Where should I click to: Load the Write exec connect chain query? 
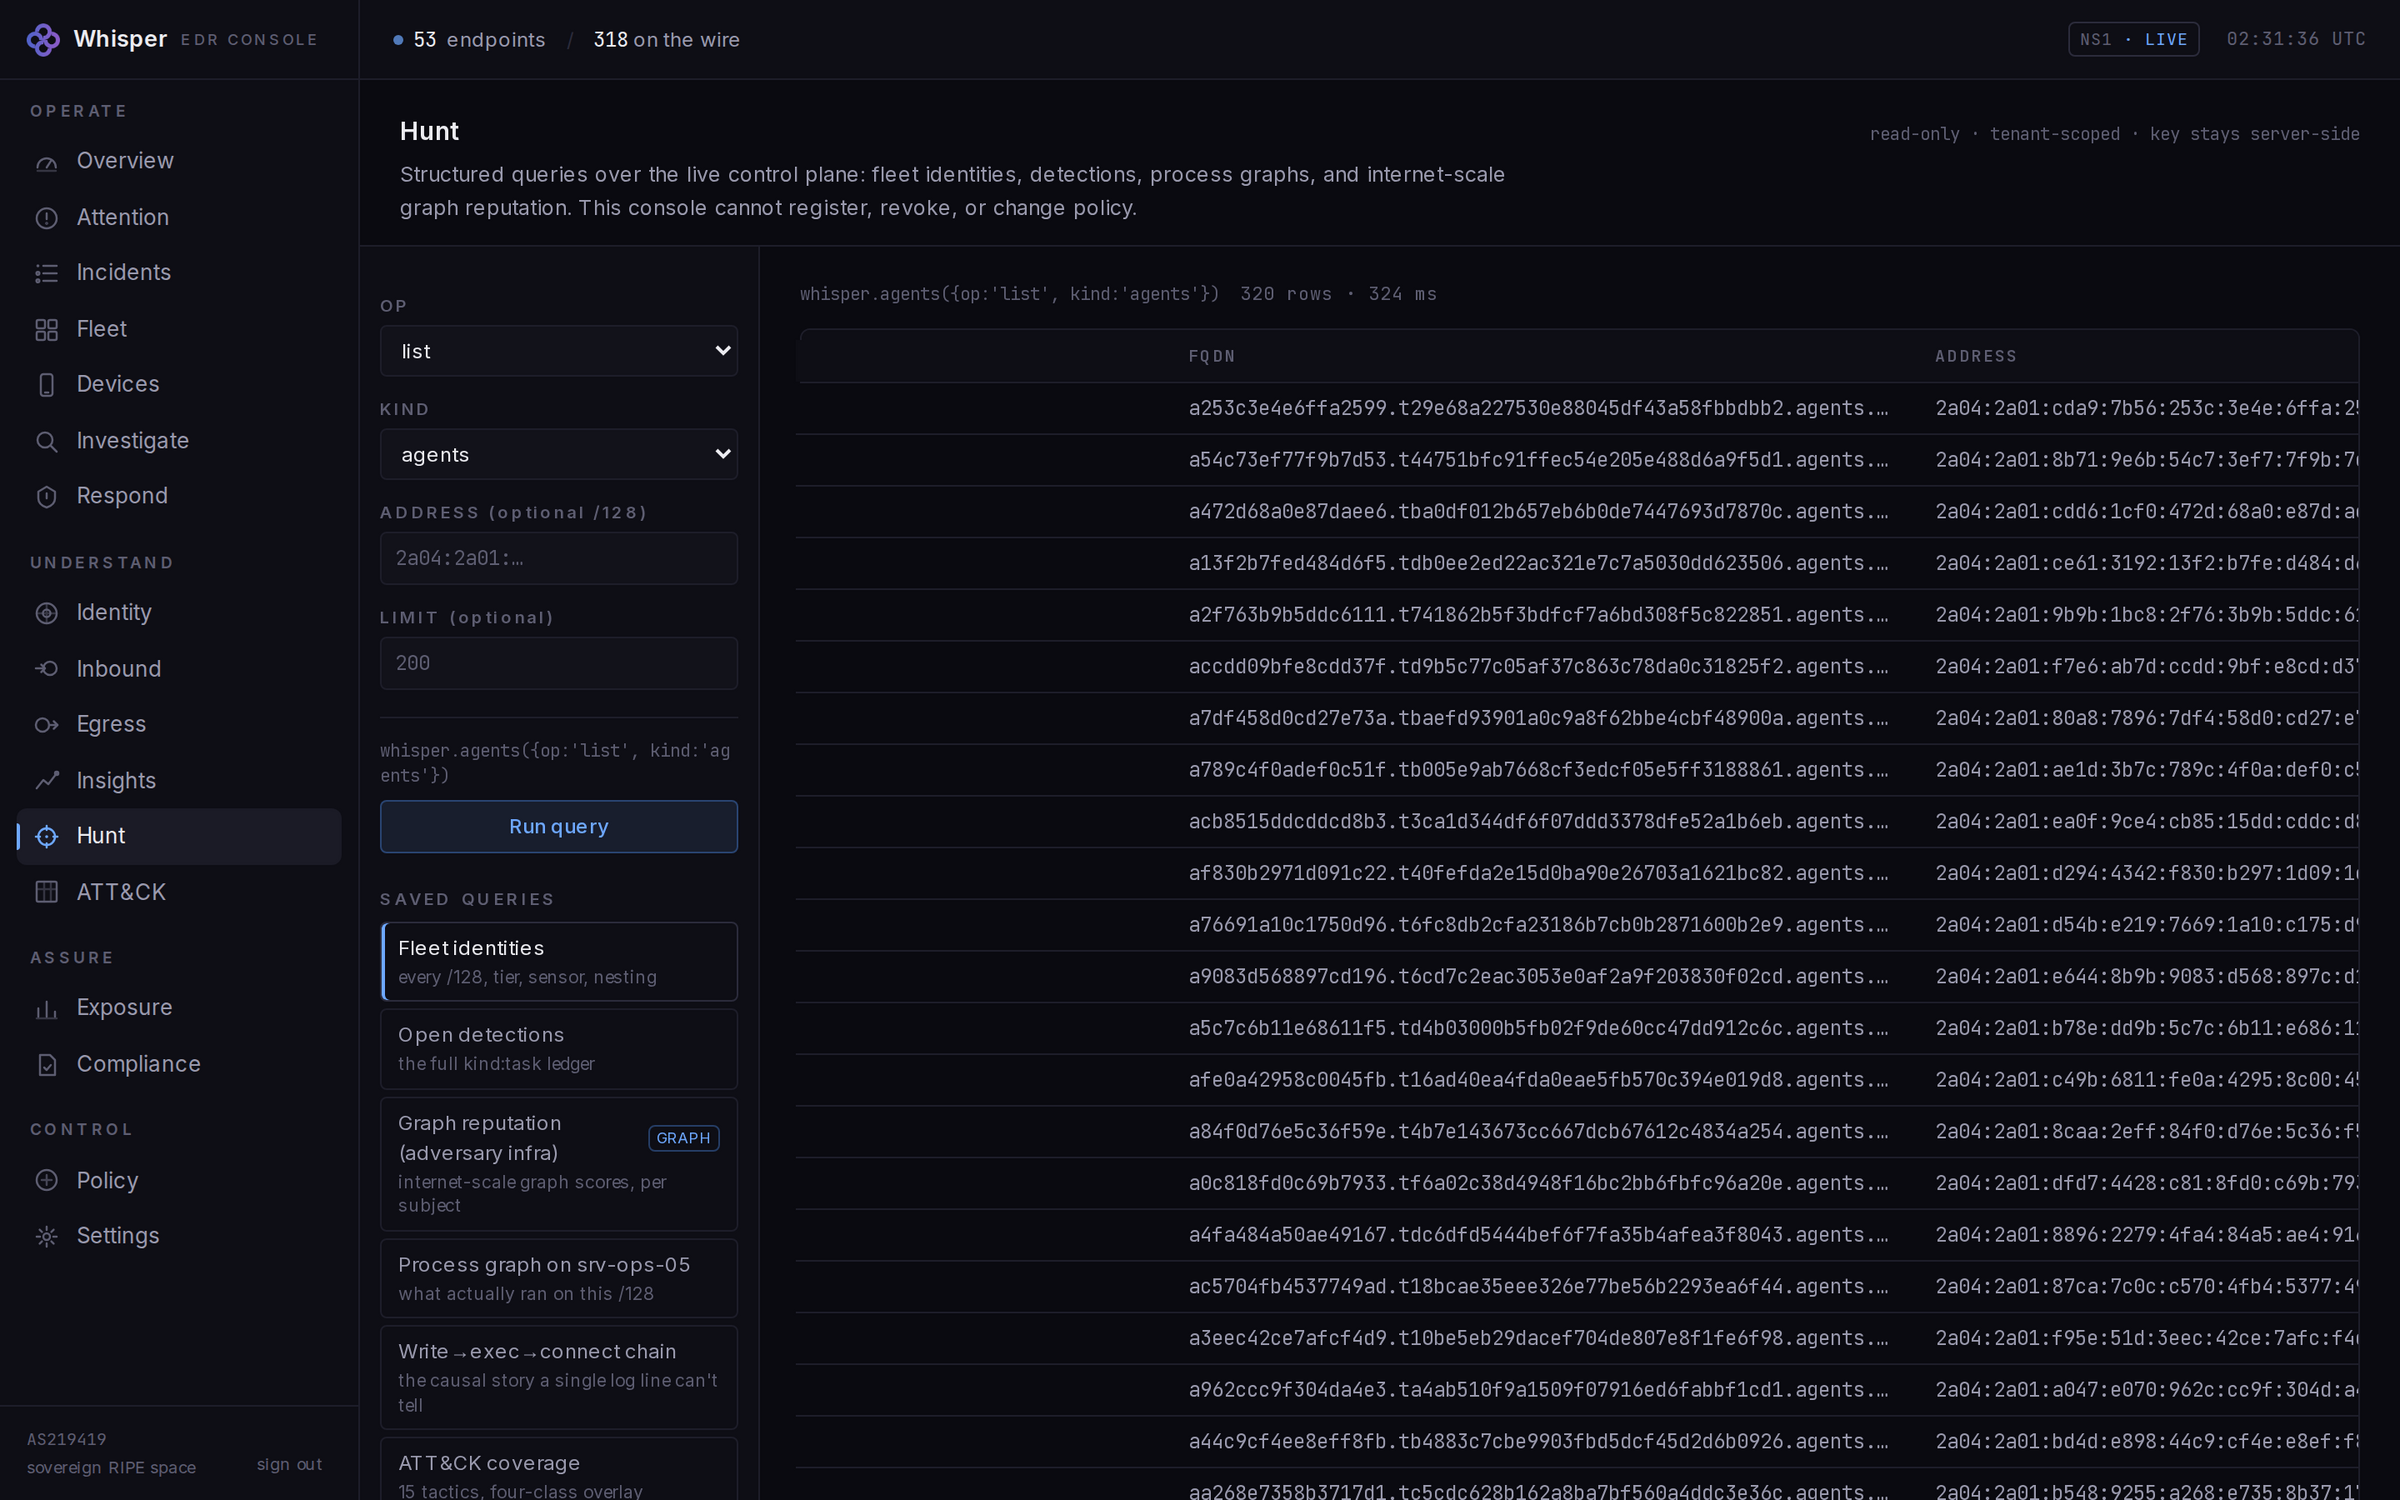click(x=559, y=1378)
